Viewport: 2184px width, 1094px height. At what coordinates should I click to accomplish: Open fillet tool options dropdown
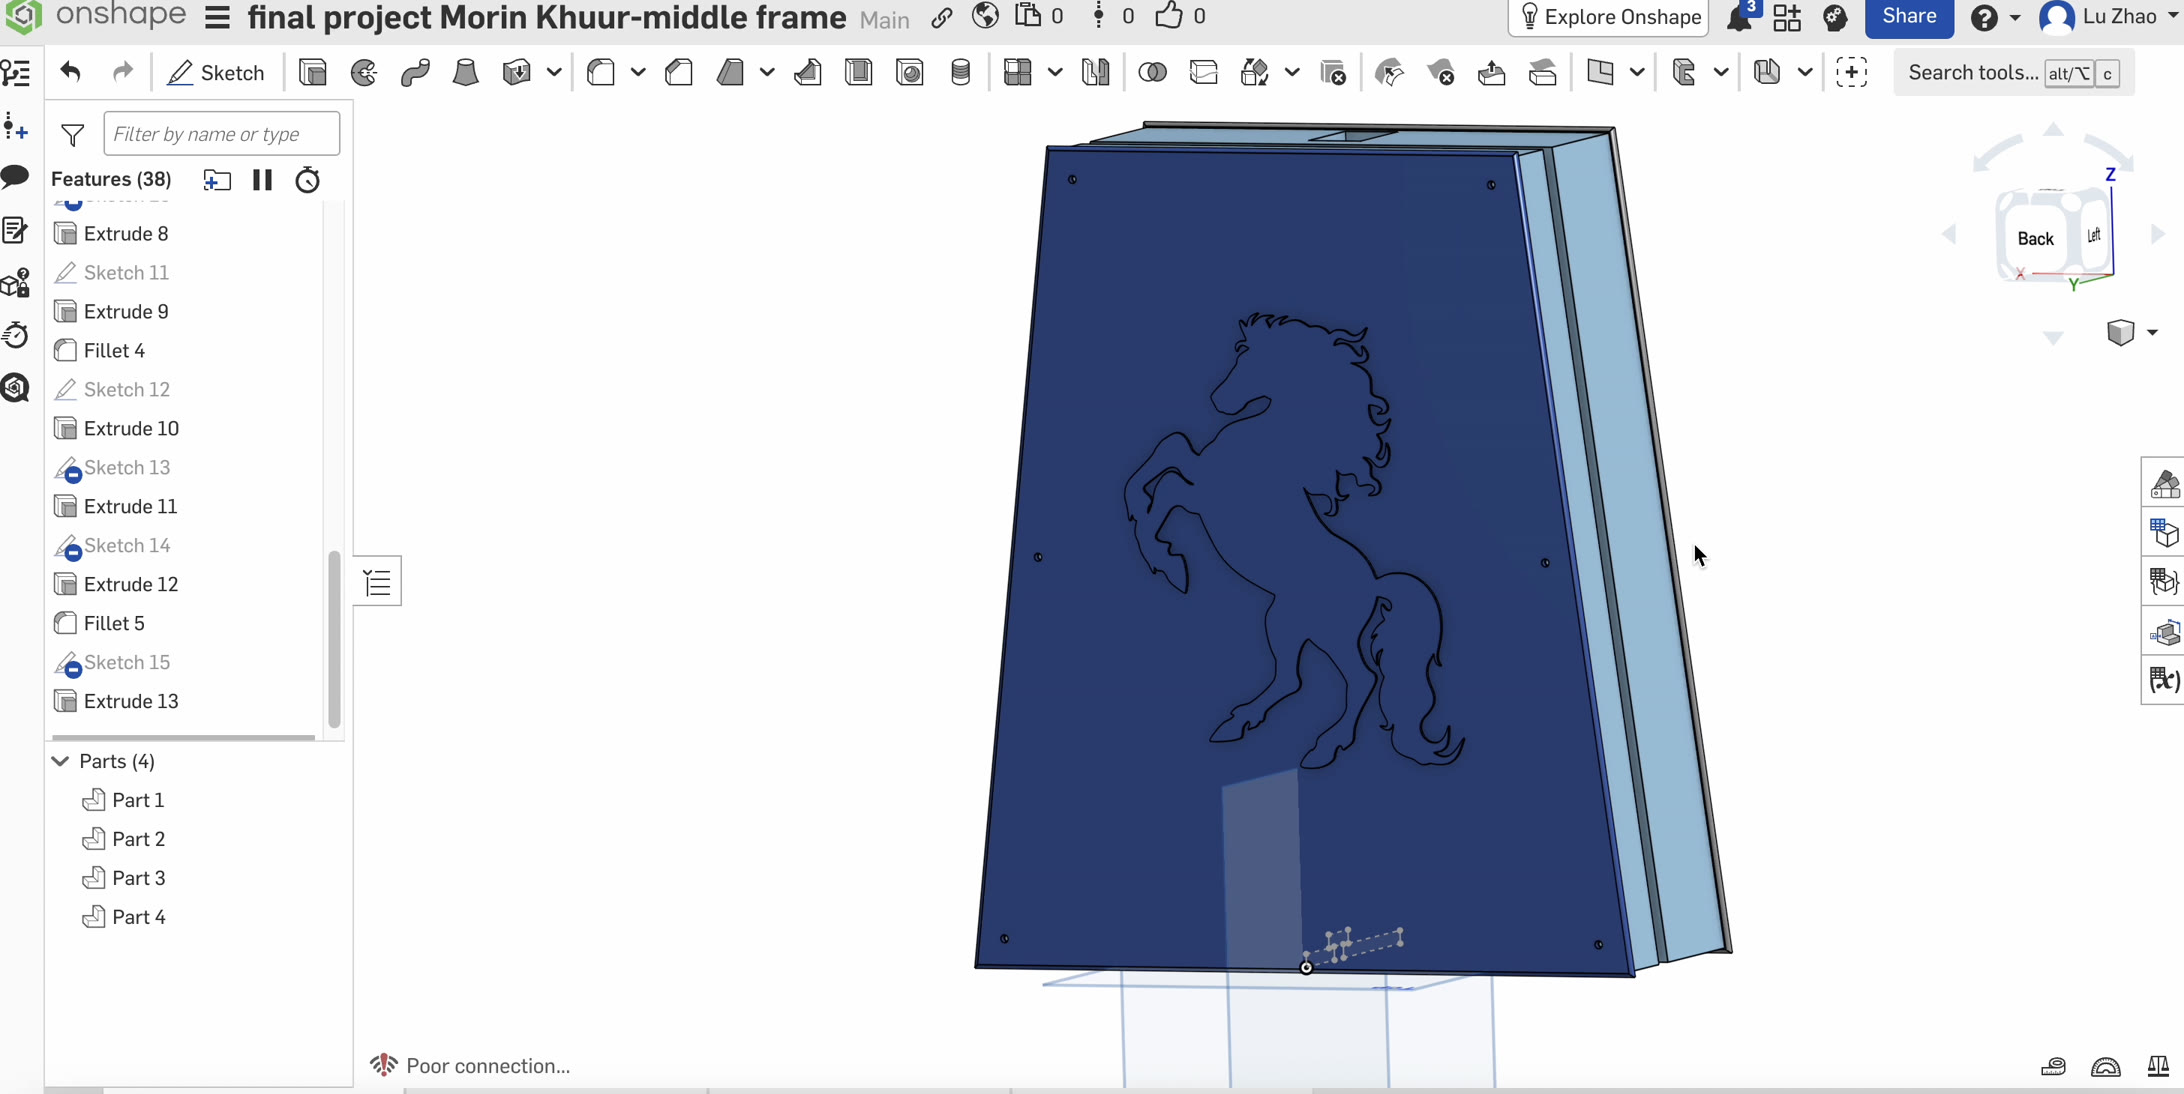pyautogui.click(x=637, y=72)
